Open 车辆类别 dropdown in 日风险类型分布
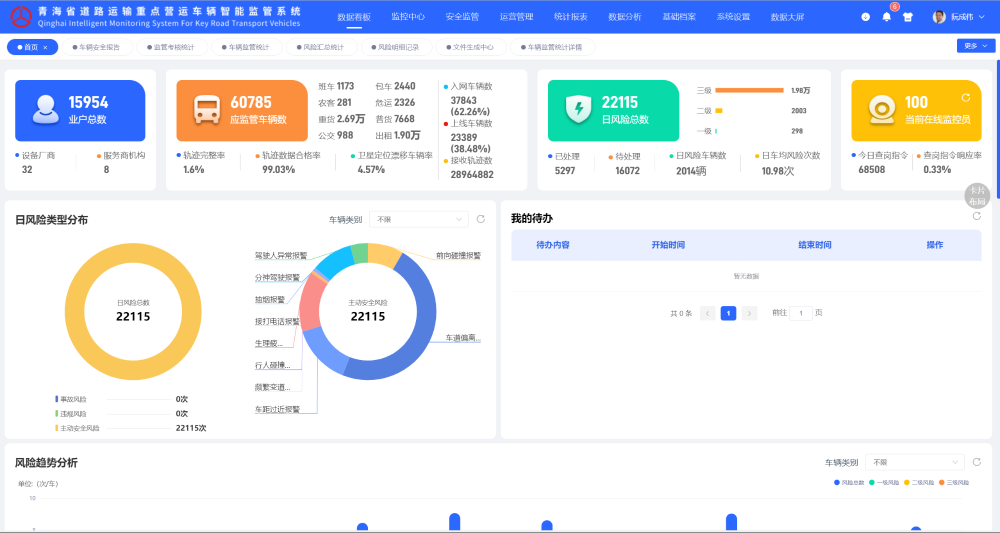1000x533 pixels. (418, 219)
